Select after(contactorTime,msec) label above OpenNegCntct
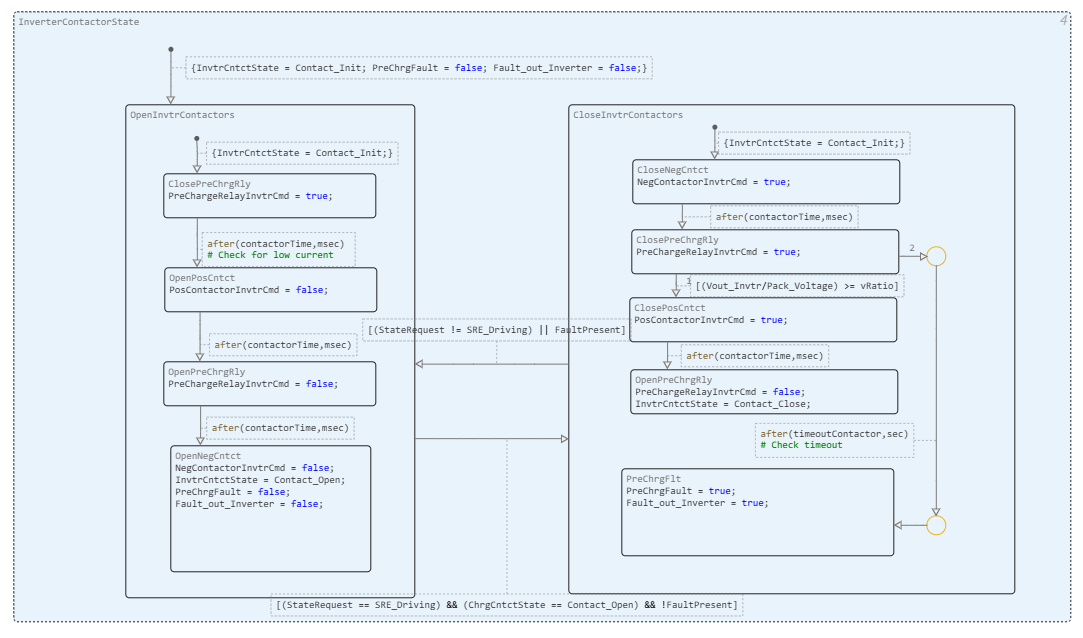The width and height of the screenshot is (1083, 638). 280,428
